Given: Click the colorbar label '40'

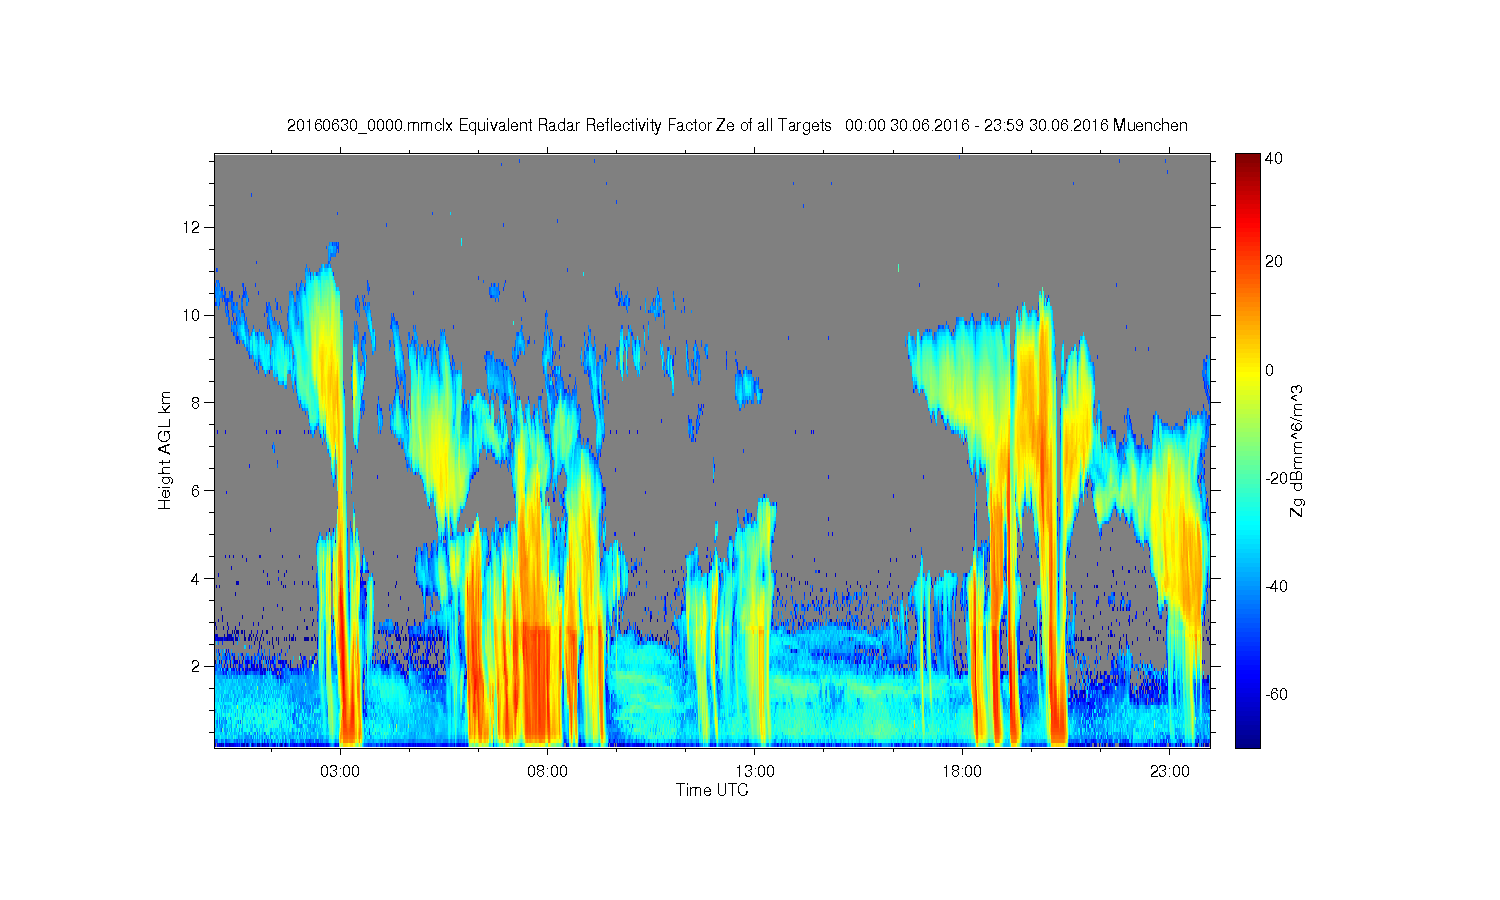Looking at the screenshot, I should point(1274,159).
